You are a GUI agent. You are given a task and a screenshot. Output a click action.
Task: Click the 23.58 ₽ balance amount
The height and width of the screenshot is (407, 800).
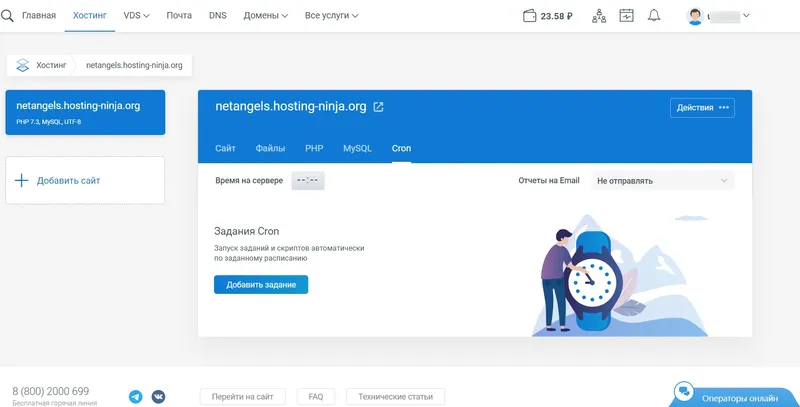pyautogui.click(x=556, y=16)
